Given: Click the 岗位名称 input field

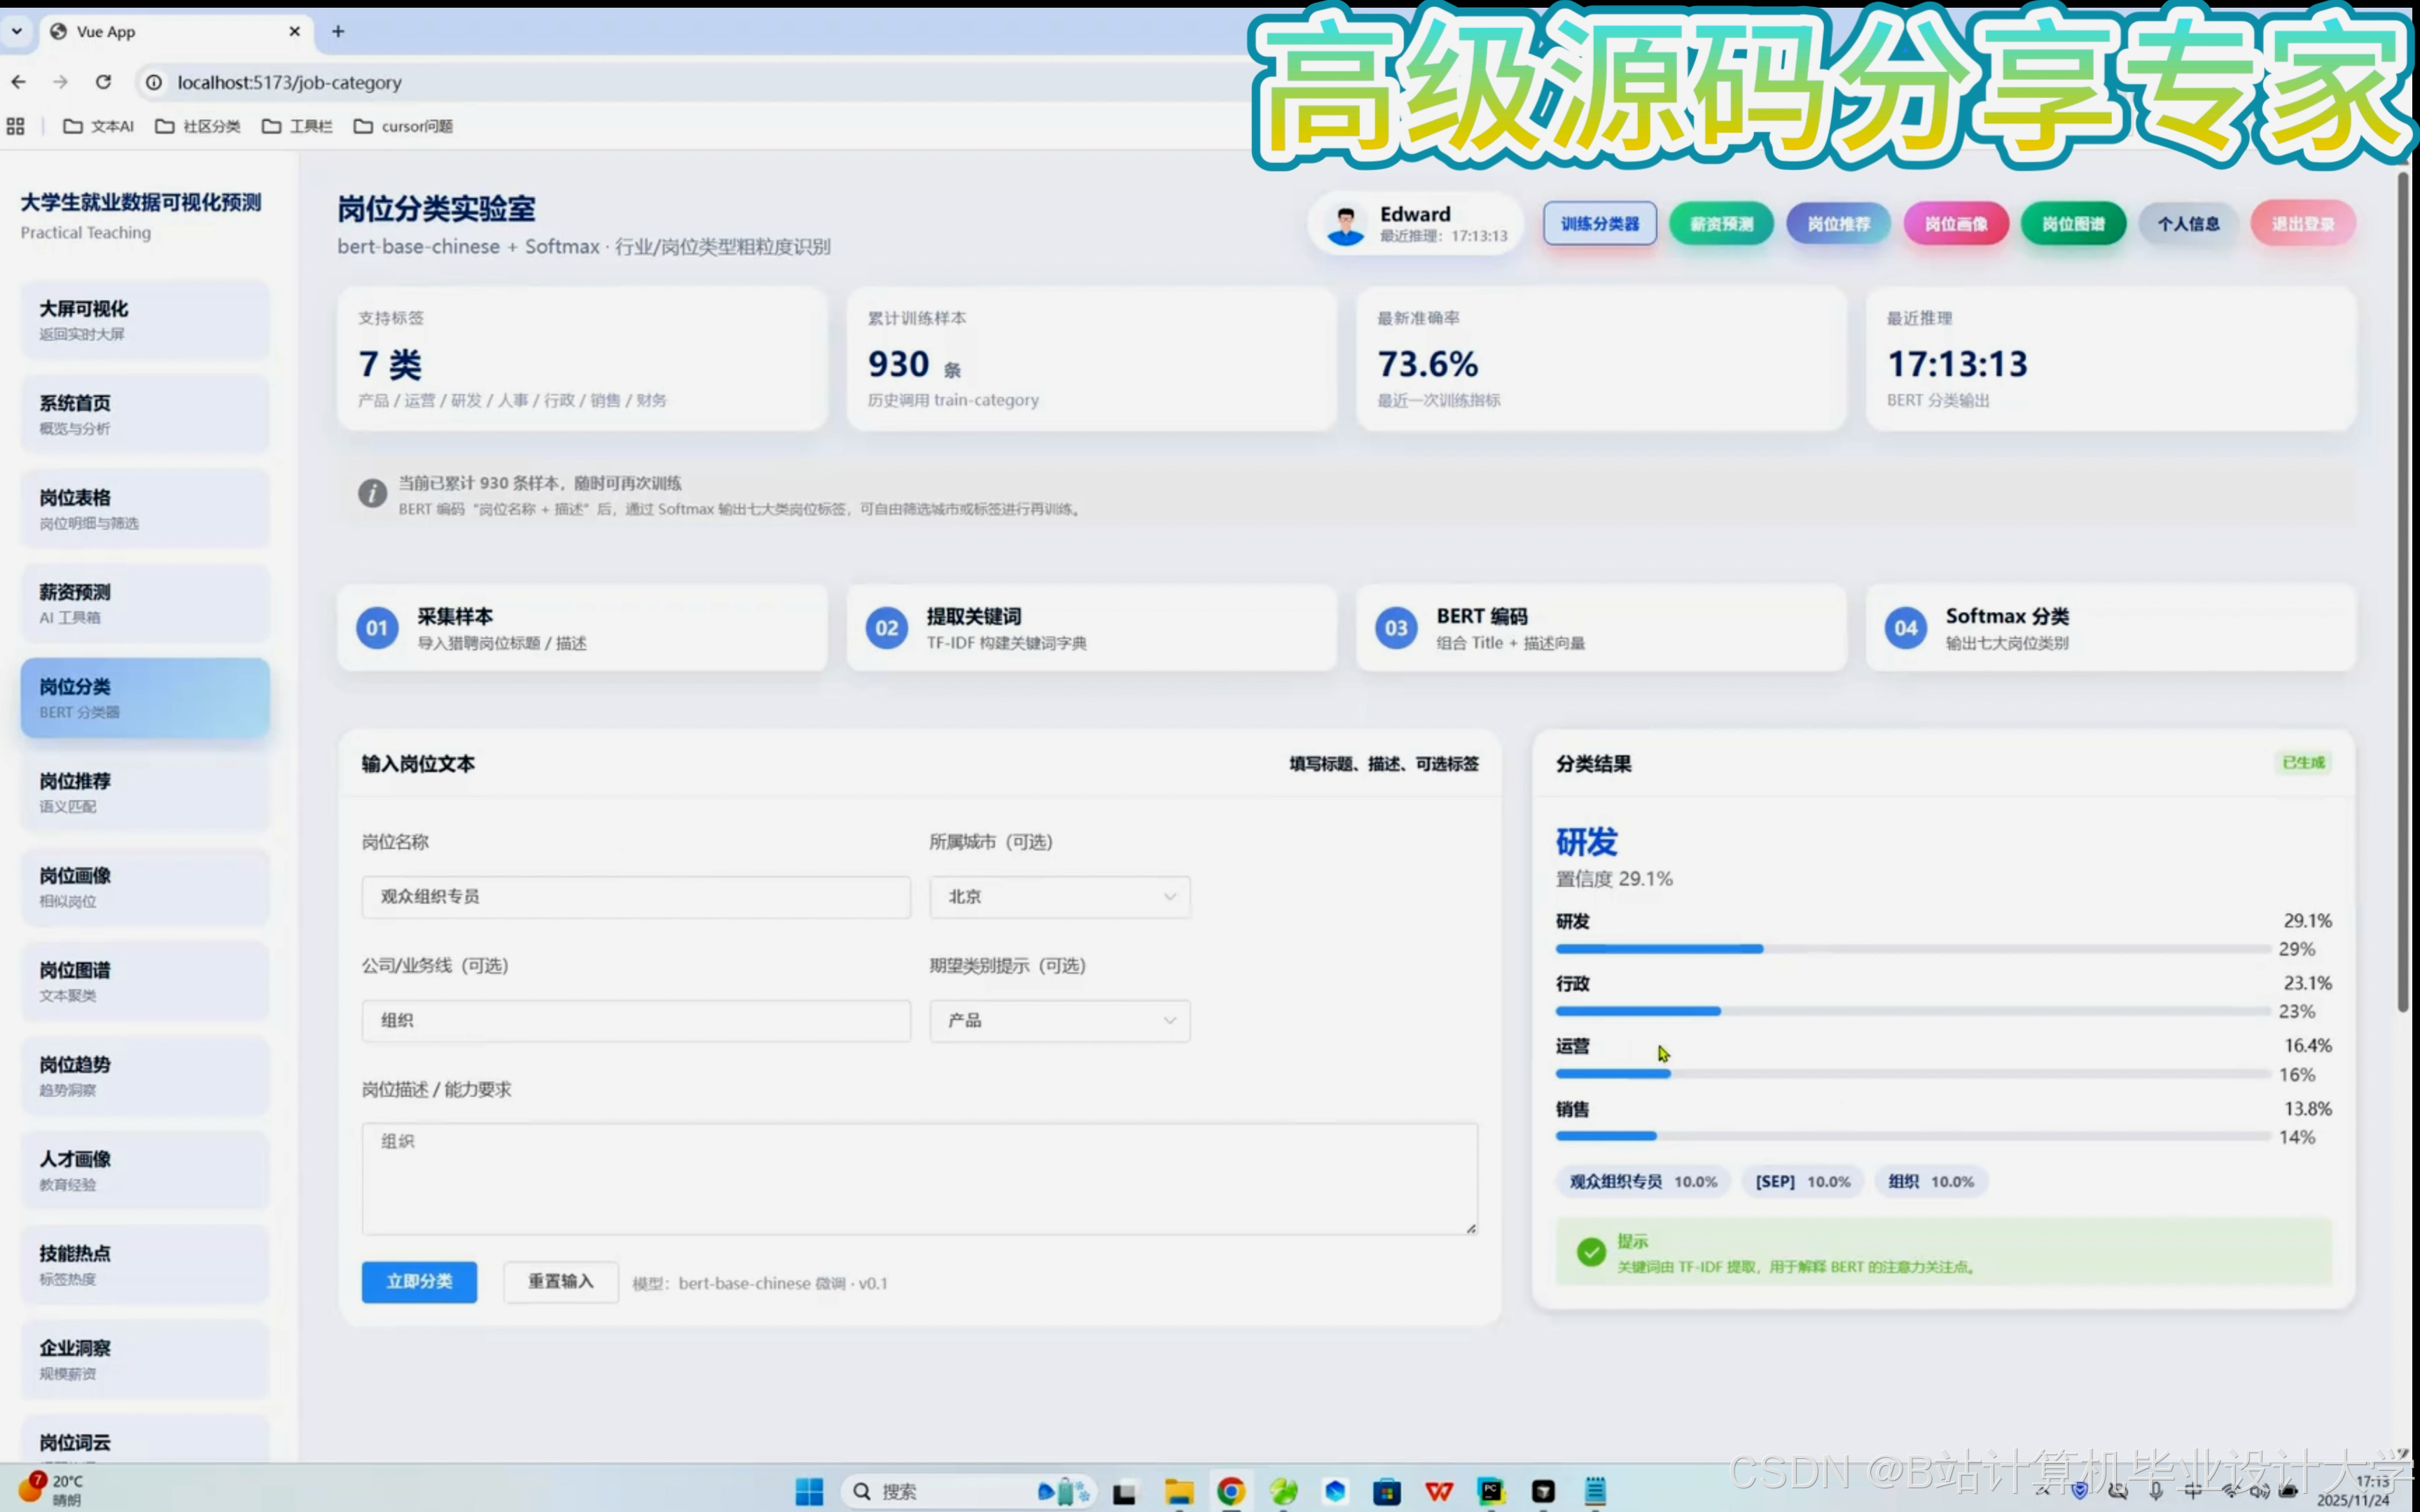Looking at the screenshot, I should [636, 897].
